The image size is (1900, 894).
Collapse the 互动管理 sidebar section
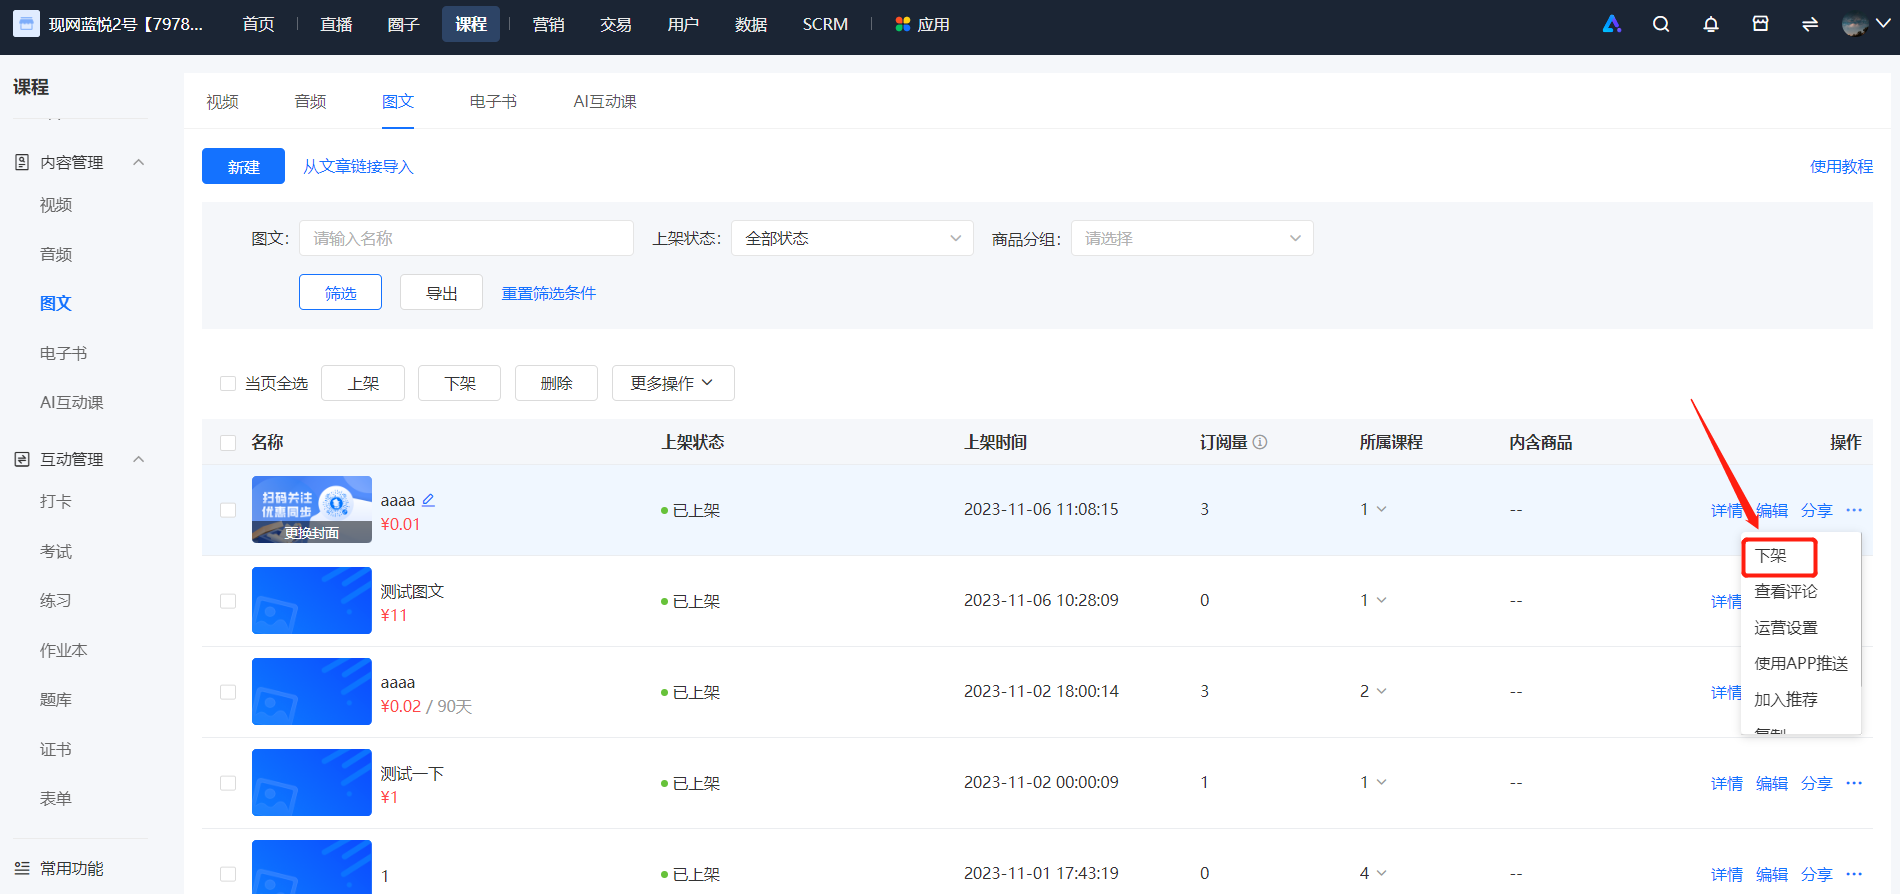click(139, 459)
